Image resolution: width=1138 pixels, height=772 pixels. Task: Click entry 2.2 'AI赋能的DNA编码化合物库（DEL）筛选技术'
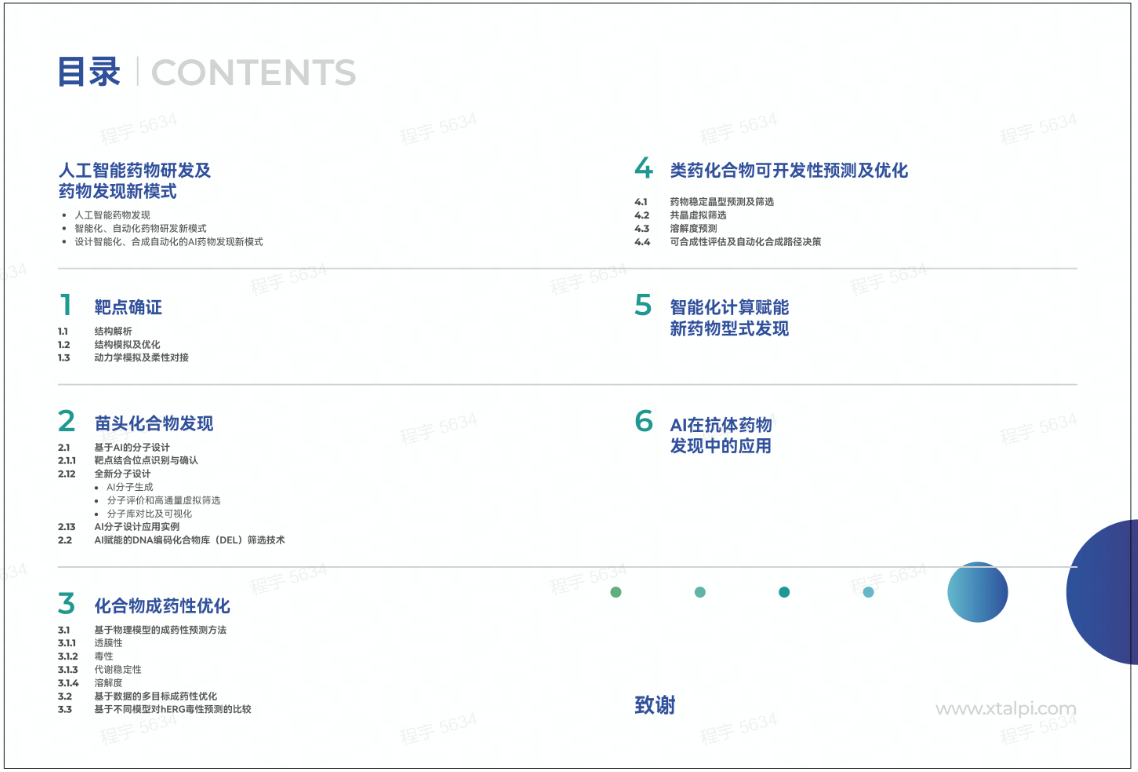(189, 540)
